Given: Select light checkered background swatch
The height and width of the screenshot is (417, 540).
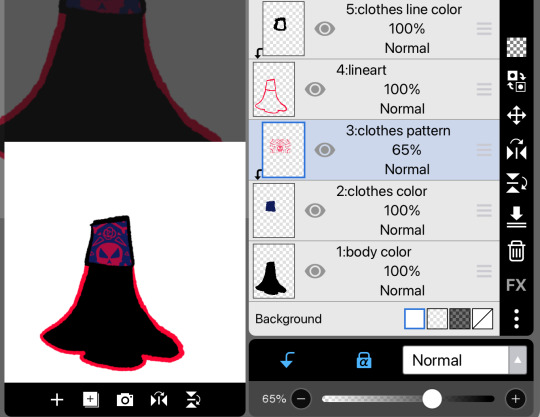Looking at the screenshot, I should 437,319.
